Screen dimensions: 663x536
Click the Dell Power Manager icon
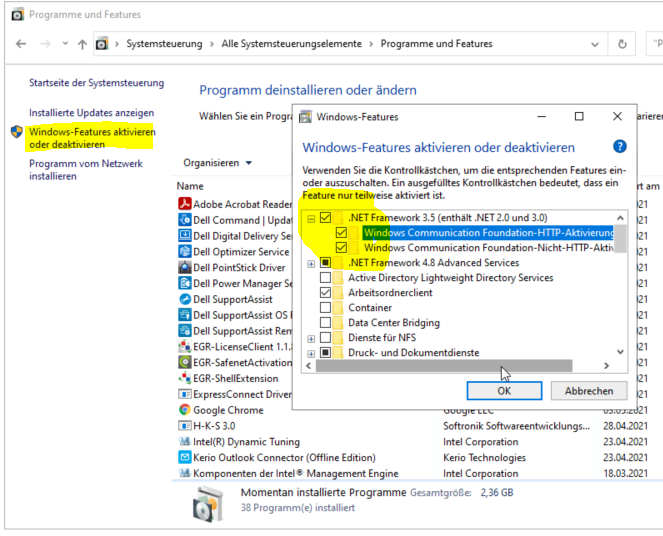click(184, 283)
